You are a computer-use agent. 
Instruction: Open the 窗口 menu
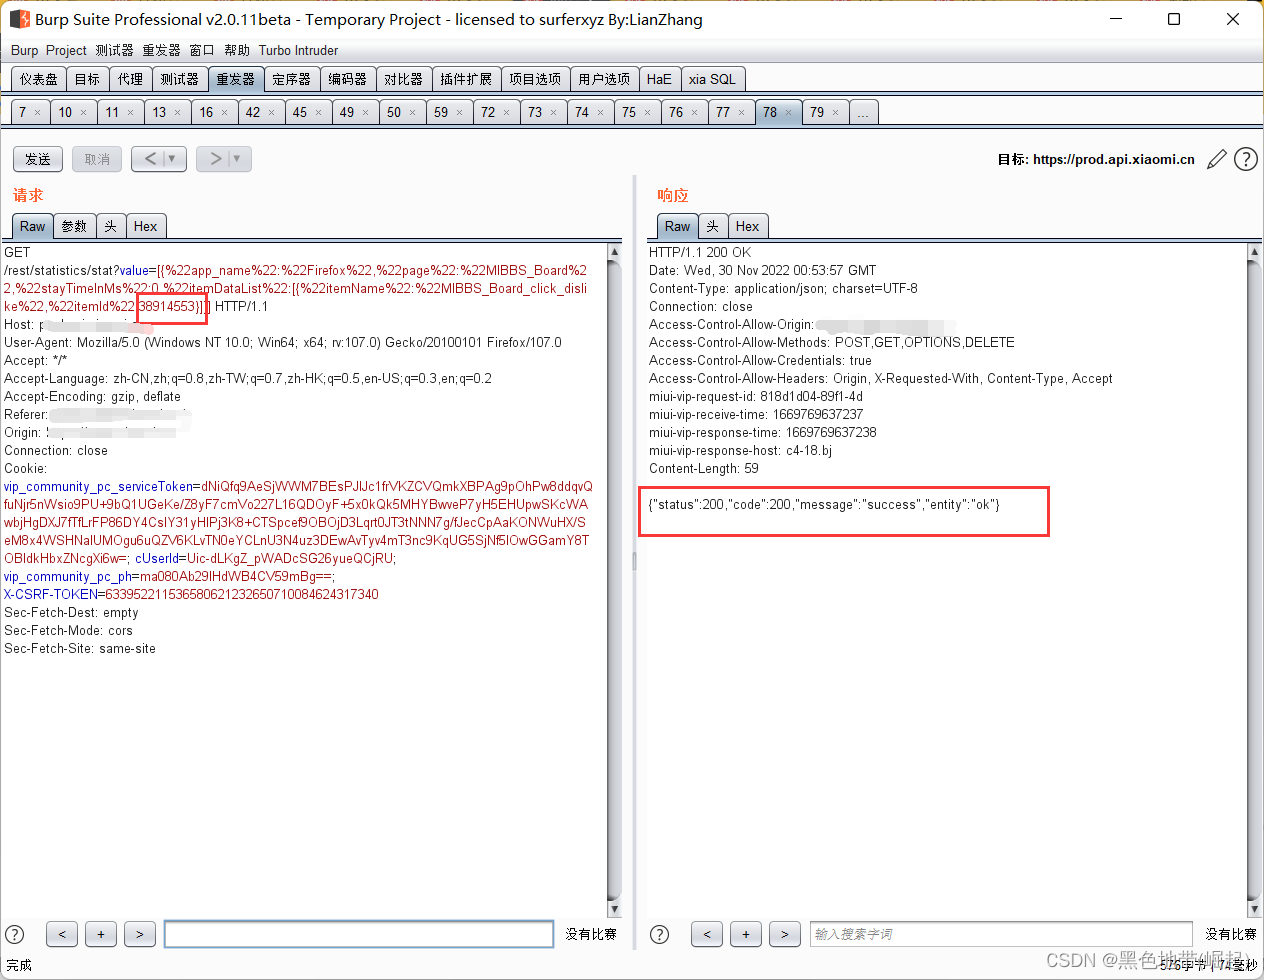click(x=201, y=50)
